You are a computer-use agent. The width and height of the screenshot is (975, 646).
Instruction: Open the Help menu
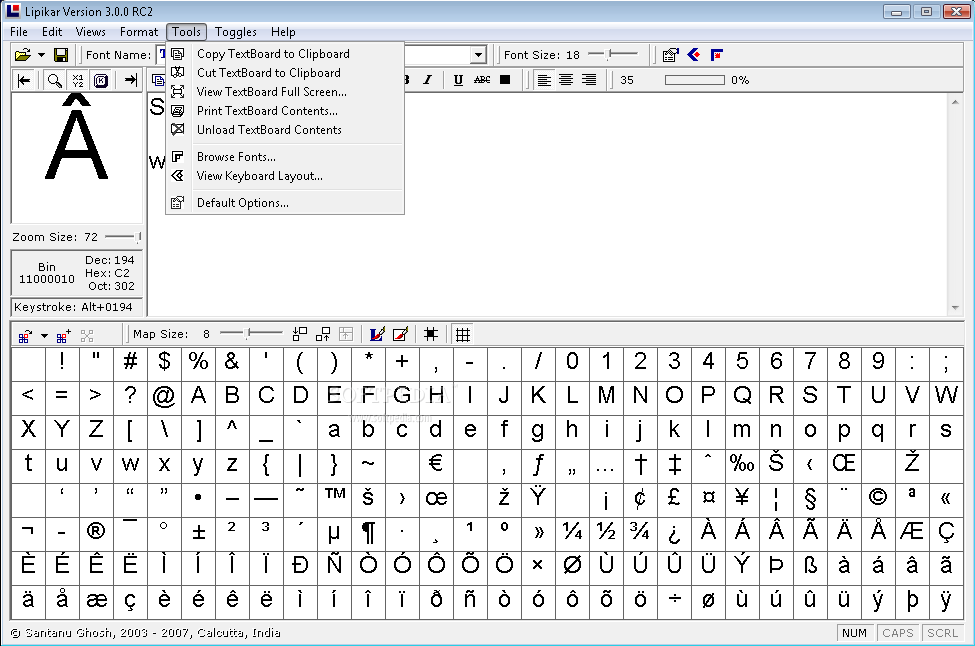pos(283,32)
